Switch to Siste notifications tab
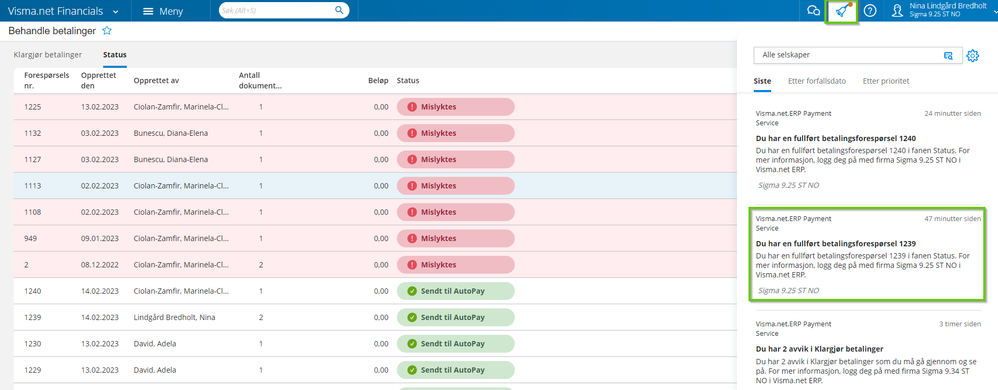998x390 pixels. 762,81
